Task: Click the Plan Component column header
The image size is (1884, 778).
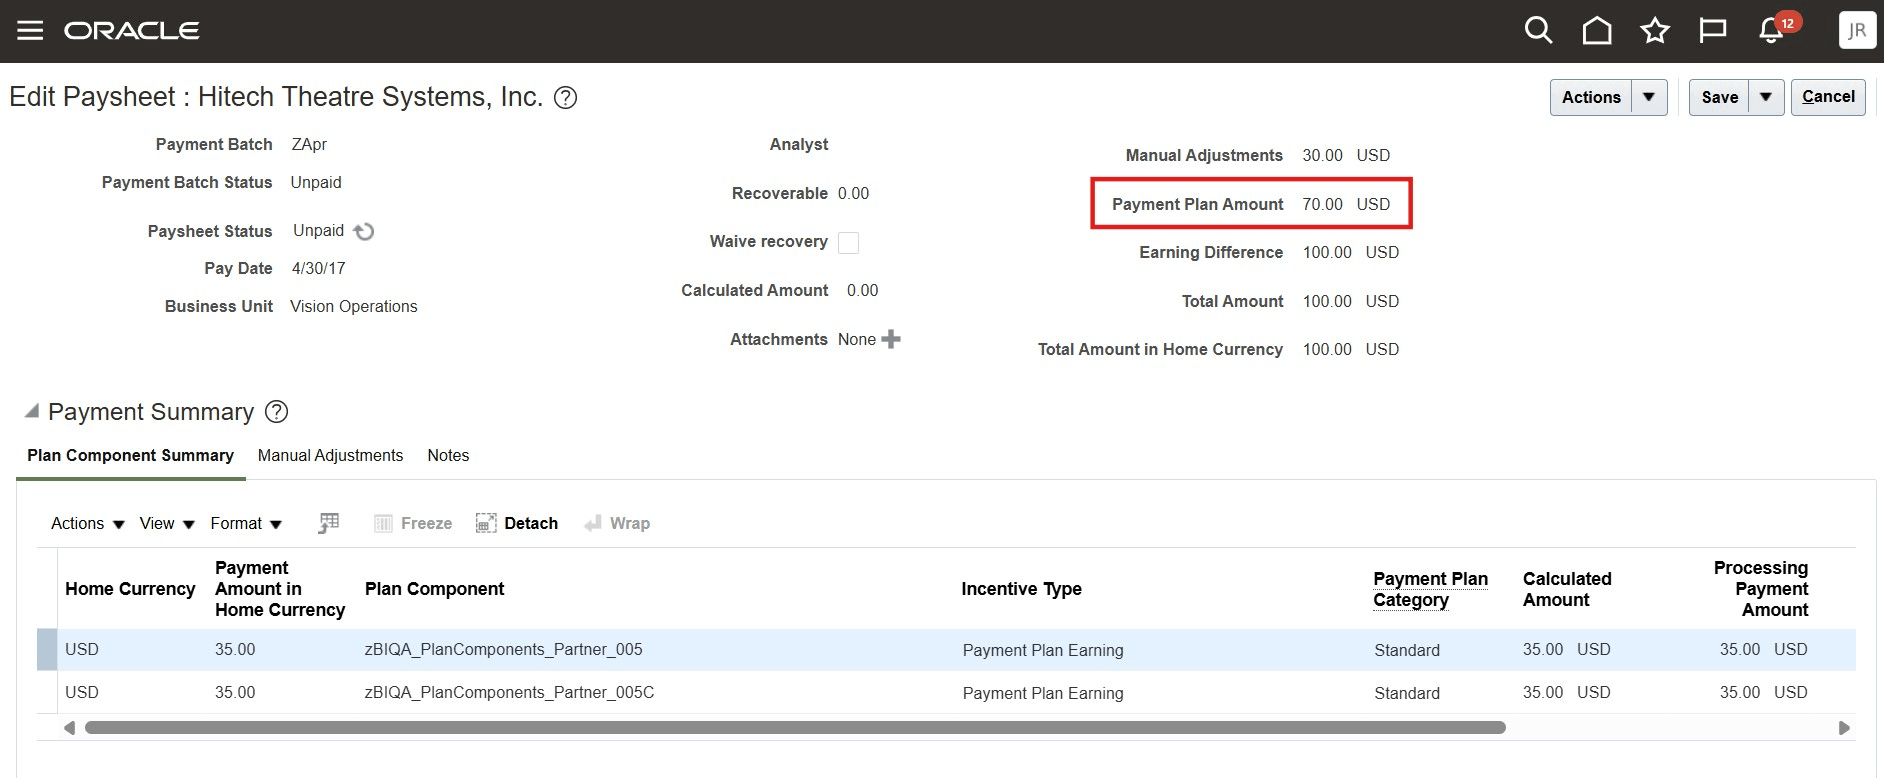Action: click(434, 589)
